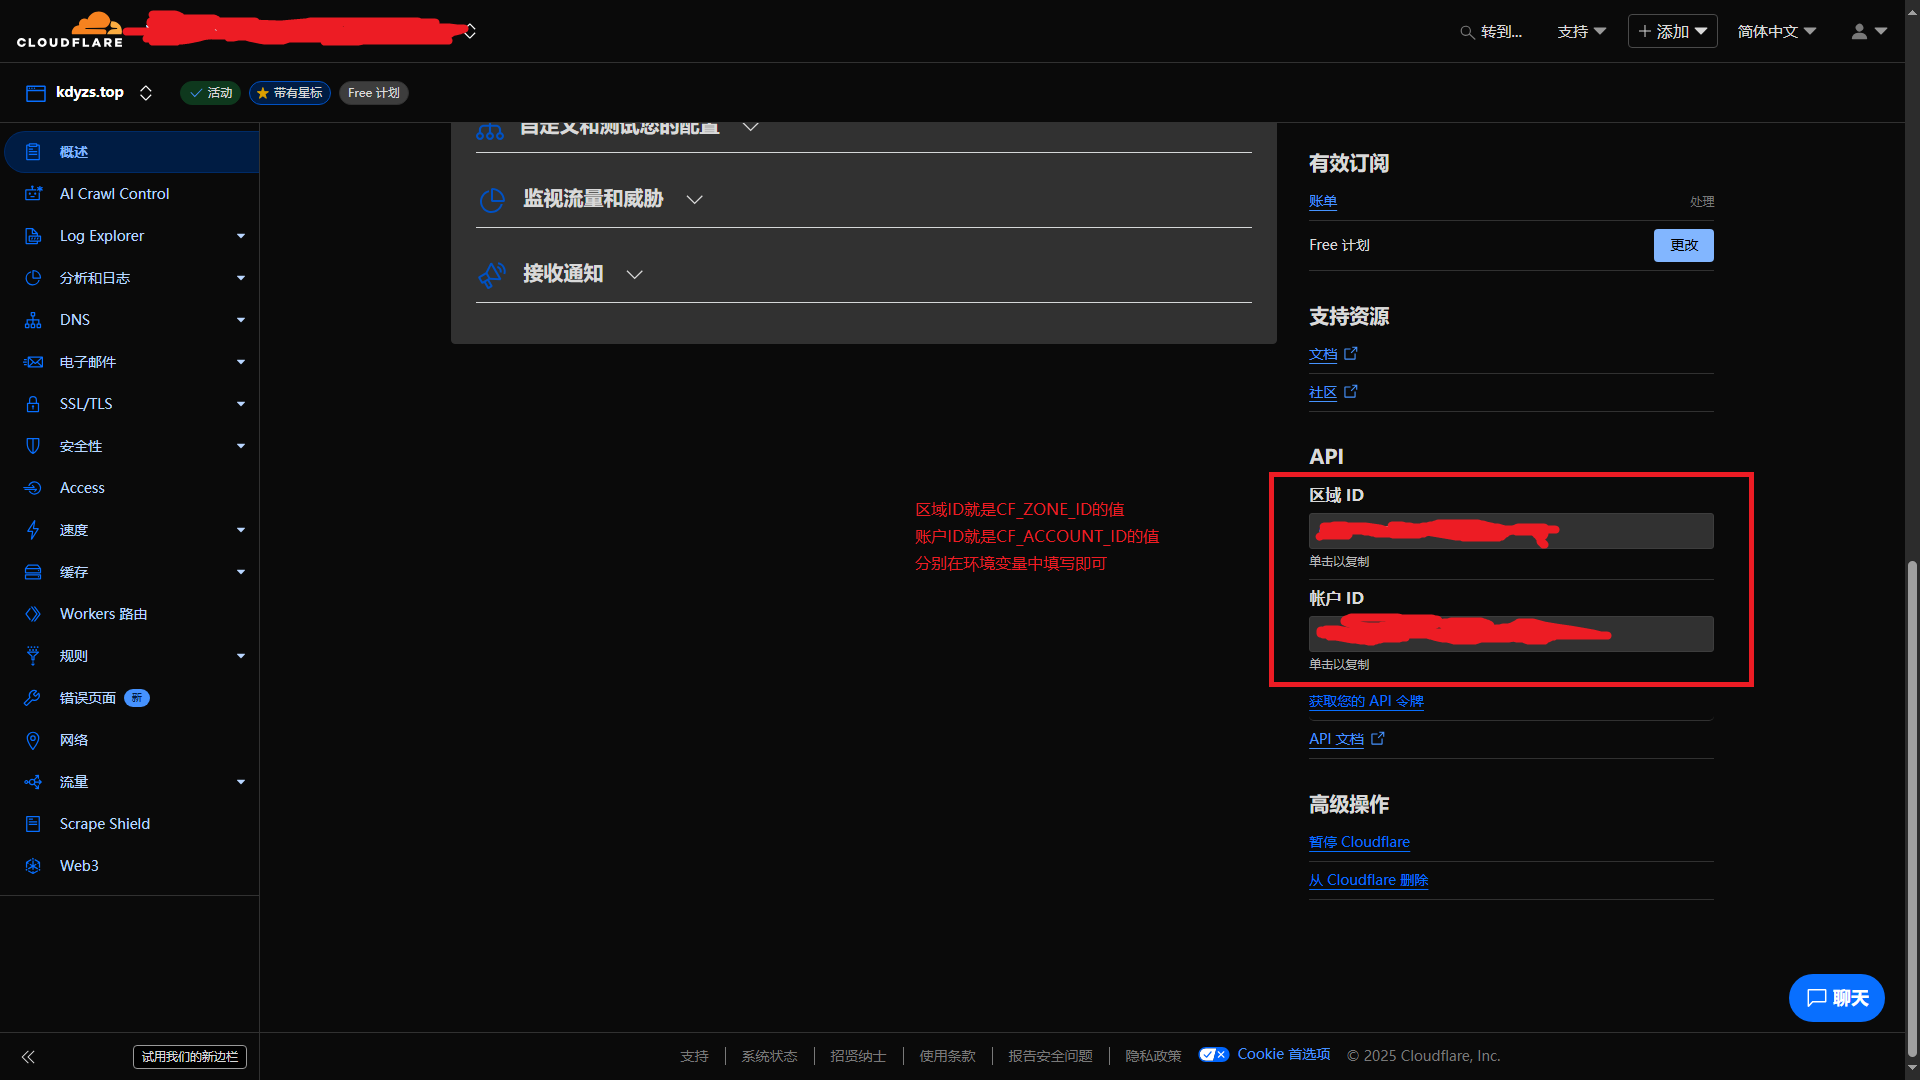Open the 概述 overview menu item
Image resolution: width=1920 pixels, height=1080 pixels.
click(74, 152)
